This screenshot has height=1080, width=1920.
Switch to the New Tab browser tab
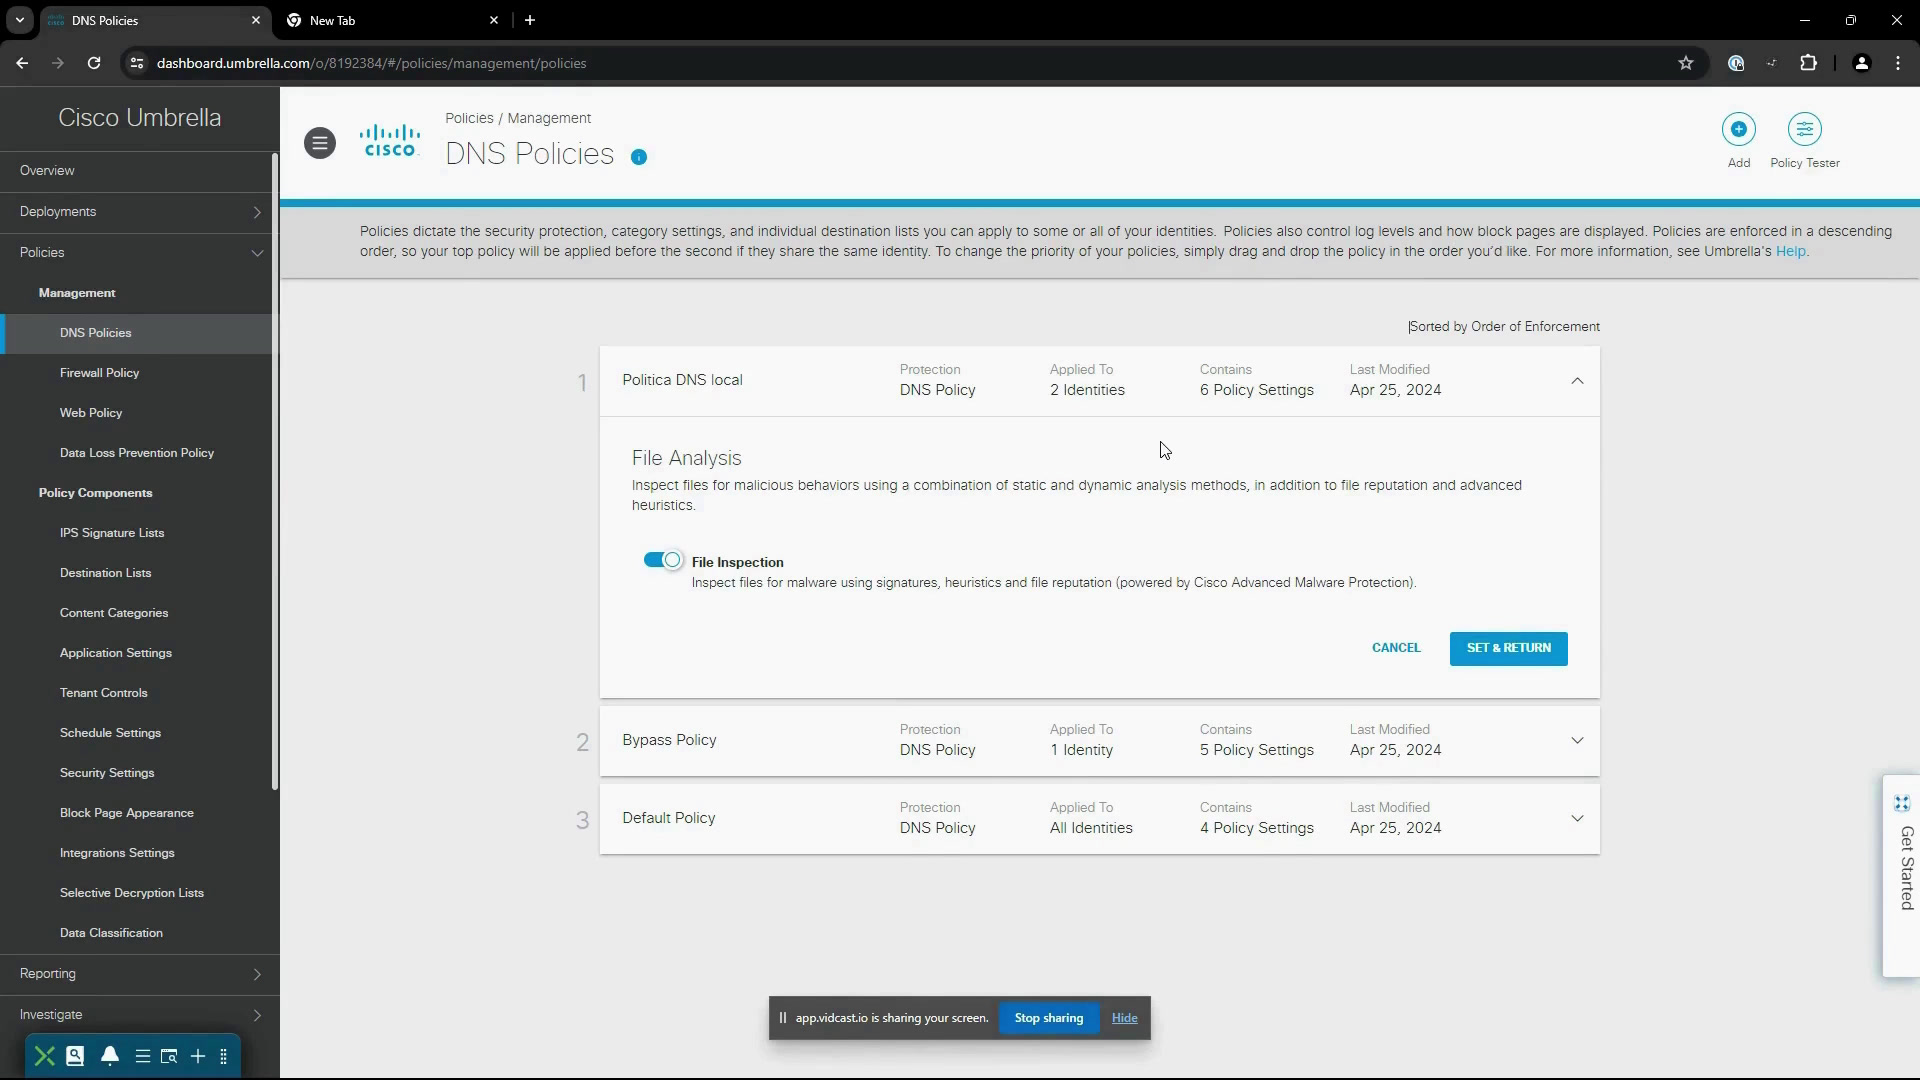tap(392, 20)
